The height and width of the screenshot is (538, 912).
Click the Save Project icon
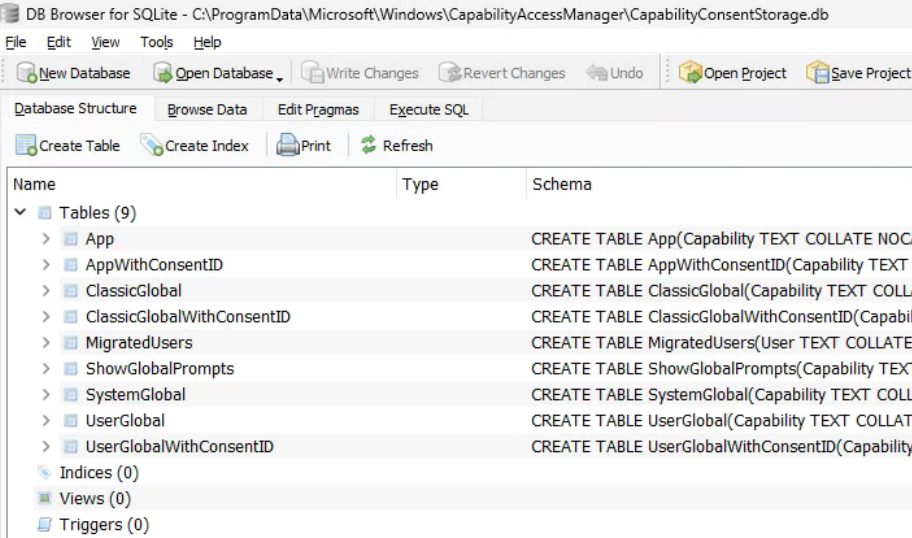[x=818, y=73]
